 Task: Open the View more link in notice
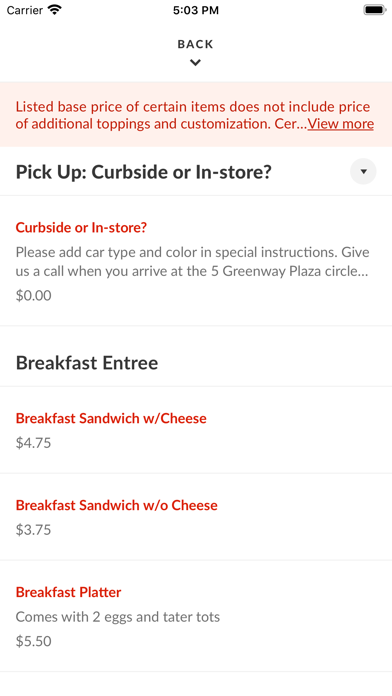[x=341, y=124]
